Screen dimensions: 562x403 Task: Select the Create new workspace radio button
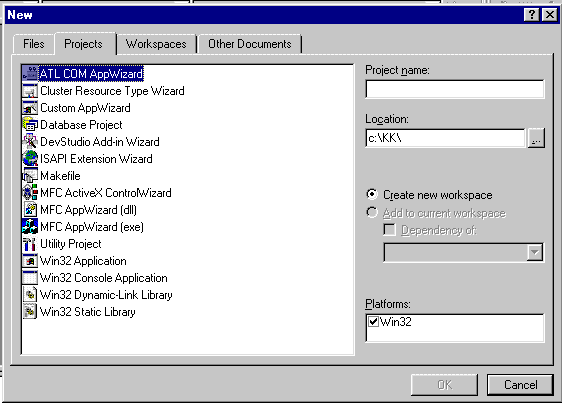(372, 194)
